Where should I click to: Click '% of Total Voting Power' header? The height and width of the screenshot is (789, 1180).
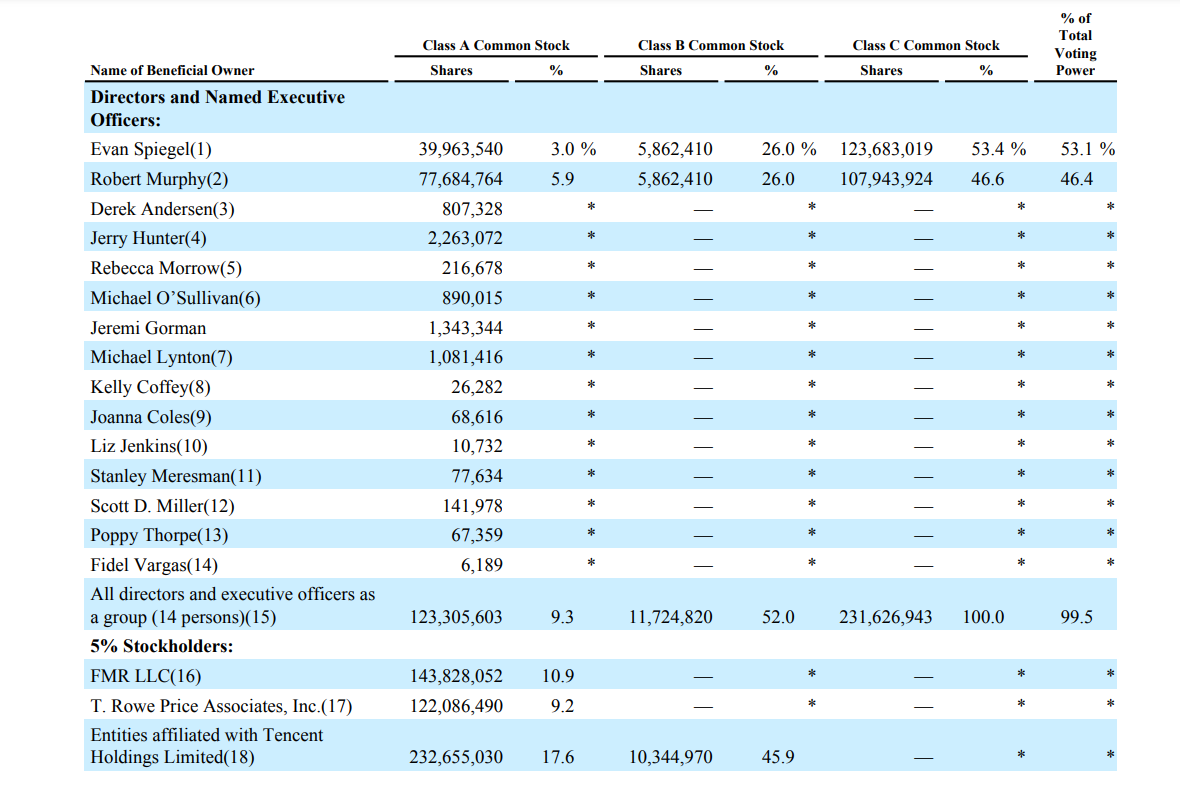[x=1075, y=44]
